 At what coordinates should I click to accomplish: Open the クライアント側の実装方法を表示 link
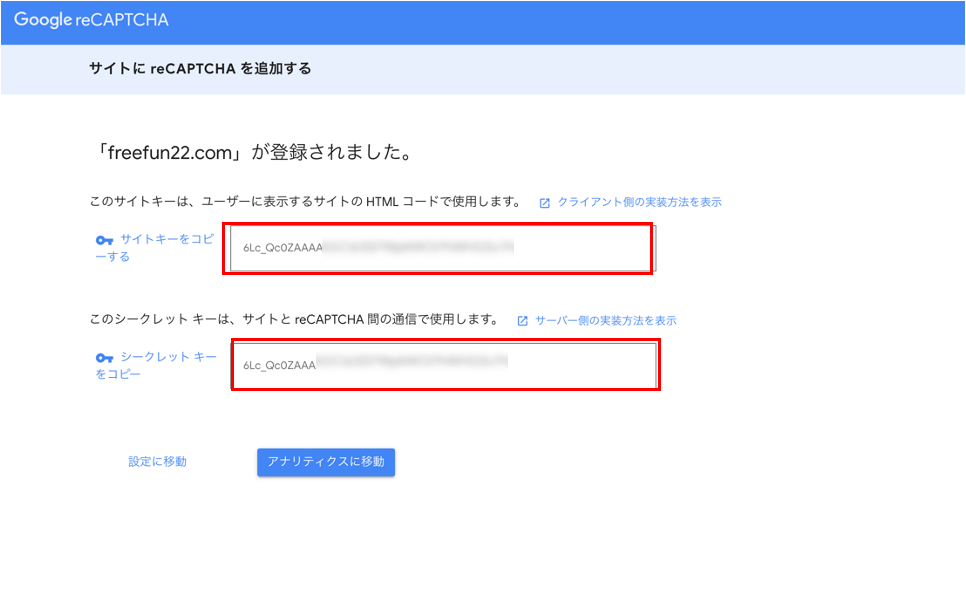click(x=639, y=202)
